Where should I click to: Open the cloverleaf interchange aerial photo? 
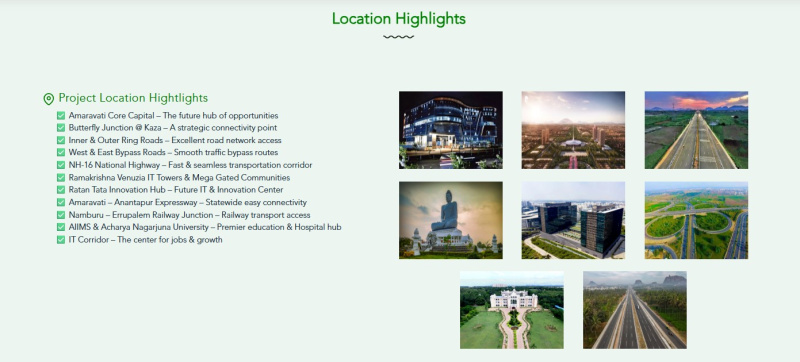[x=696, y=220]
